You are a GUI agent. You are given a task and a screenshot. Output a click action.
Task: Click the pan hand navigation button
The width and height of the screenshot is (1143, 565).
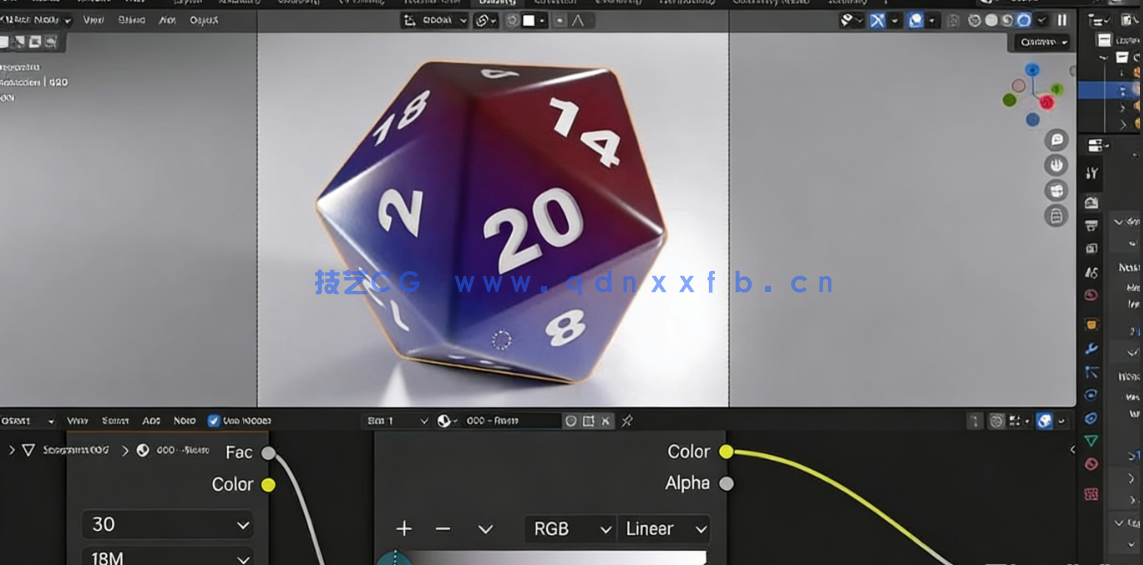coord(1056,165)
